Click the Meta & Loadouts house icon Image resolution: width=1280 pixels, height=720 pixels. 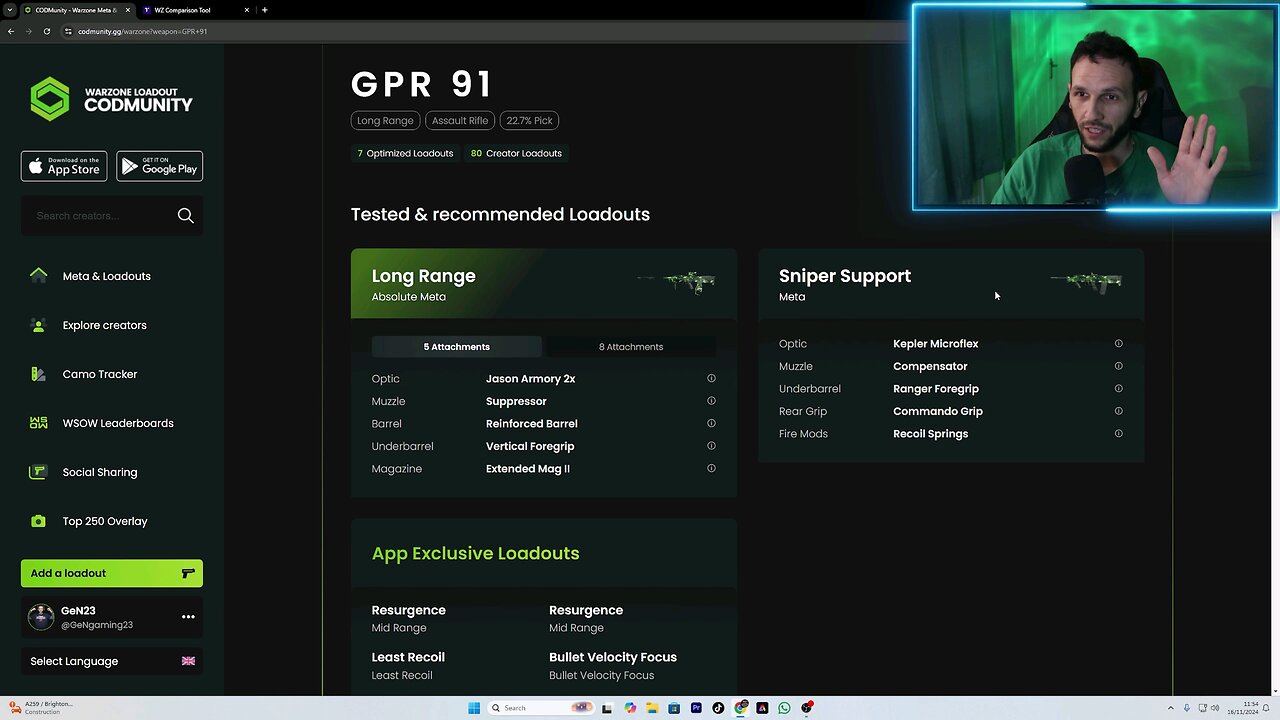click(x=38, y=276)
